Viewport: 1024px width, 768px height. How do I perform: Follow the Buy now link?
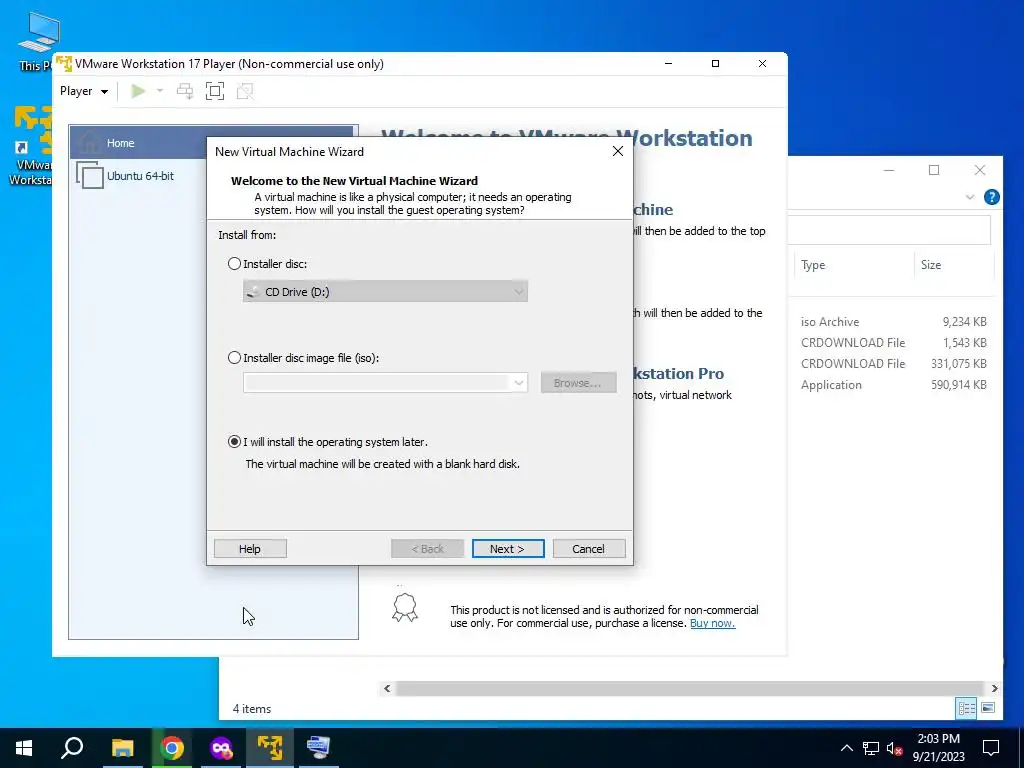click(712, 623)
